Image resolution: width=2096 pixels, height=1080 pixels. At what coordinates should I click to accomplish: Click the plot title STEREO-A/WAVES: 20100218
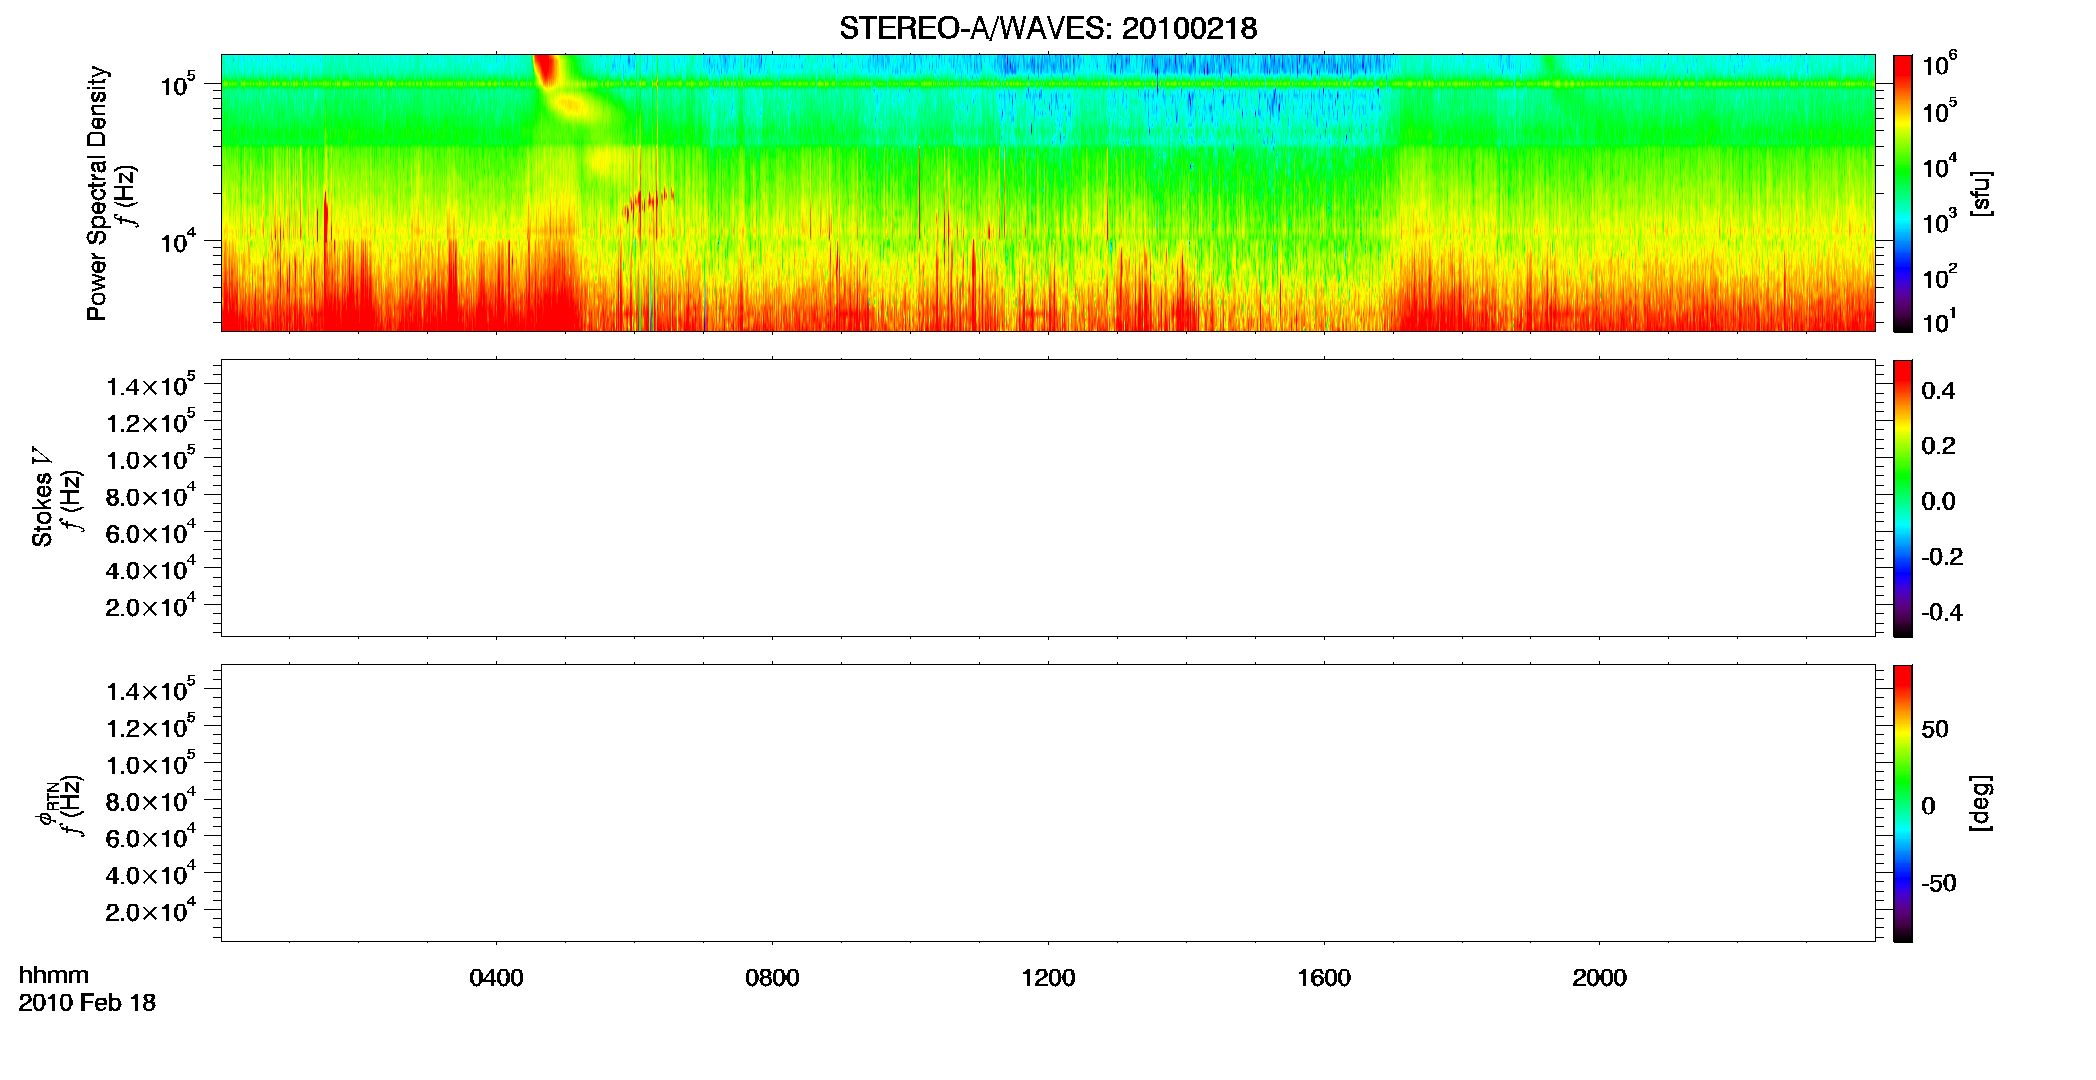pos(1048,28)
